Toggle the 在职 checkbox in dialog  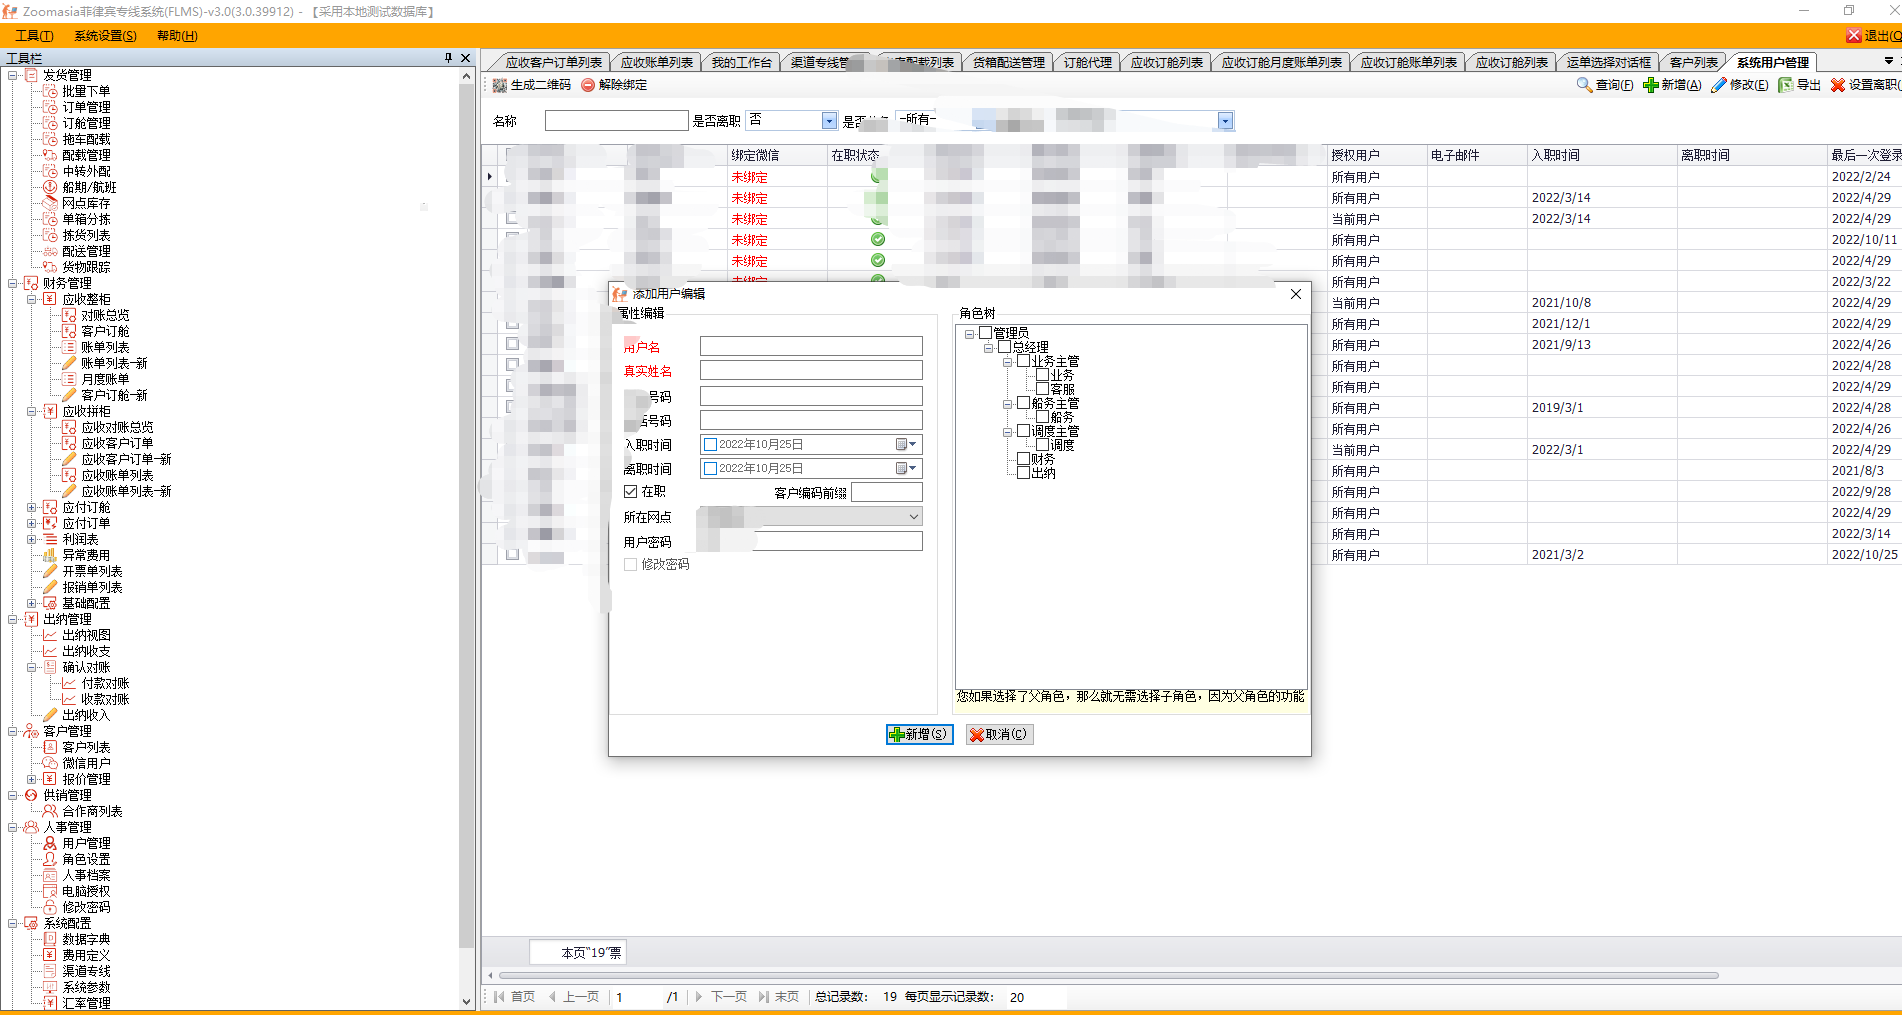point(631,492)
